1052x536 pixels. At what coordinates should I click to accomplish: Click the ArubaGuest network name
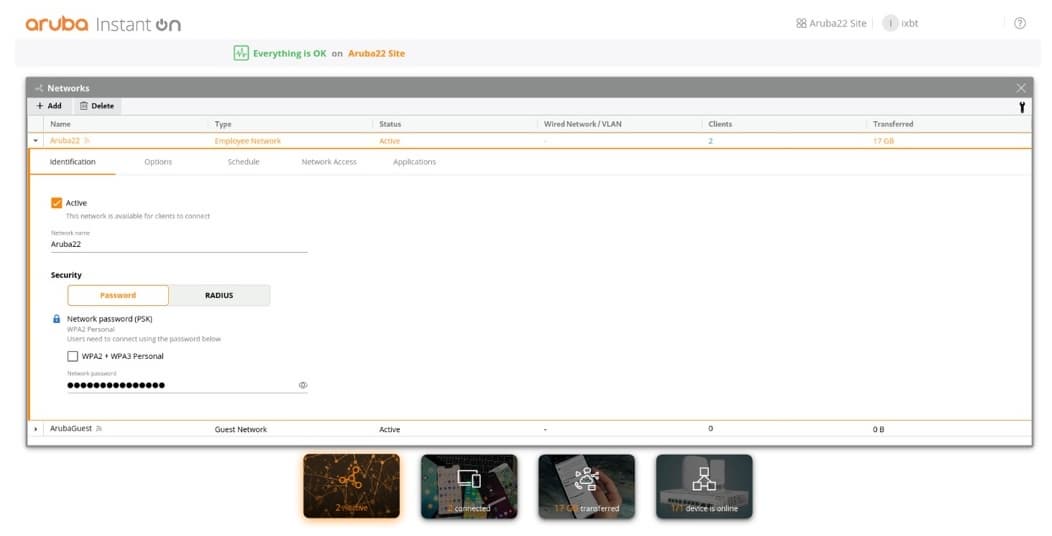[x=71, y=429]
